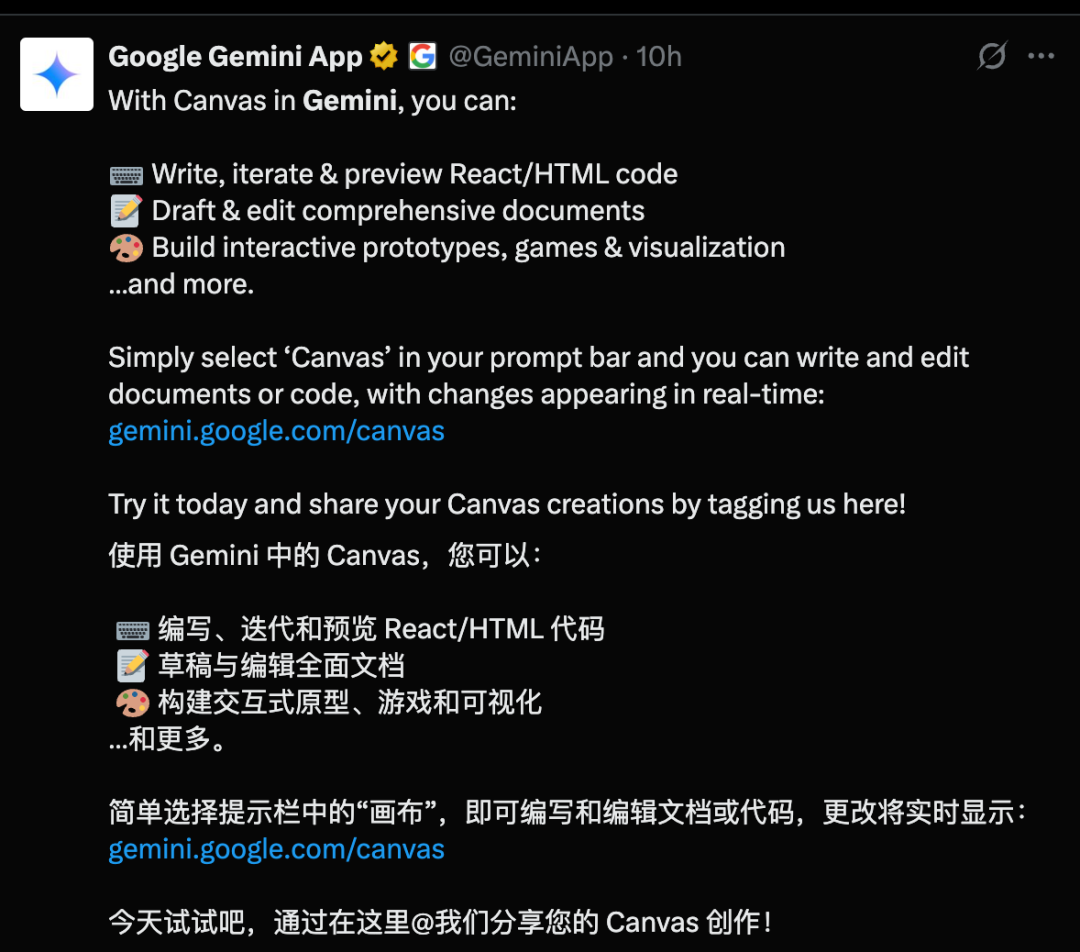
Task: Click the keyboard emoji before 'Write, iterate'
Action: [127, 176]
